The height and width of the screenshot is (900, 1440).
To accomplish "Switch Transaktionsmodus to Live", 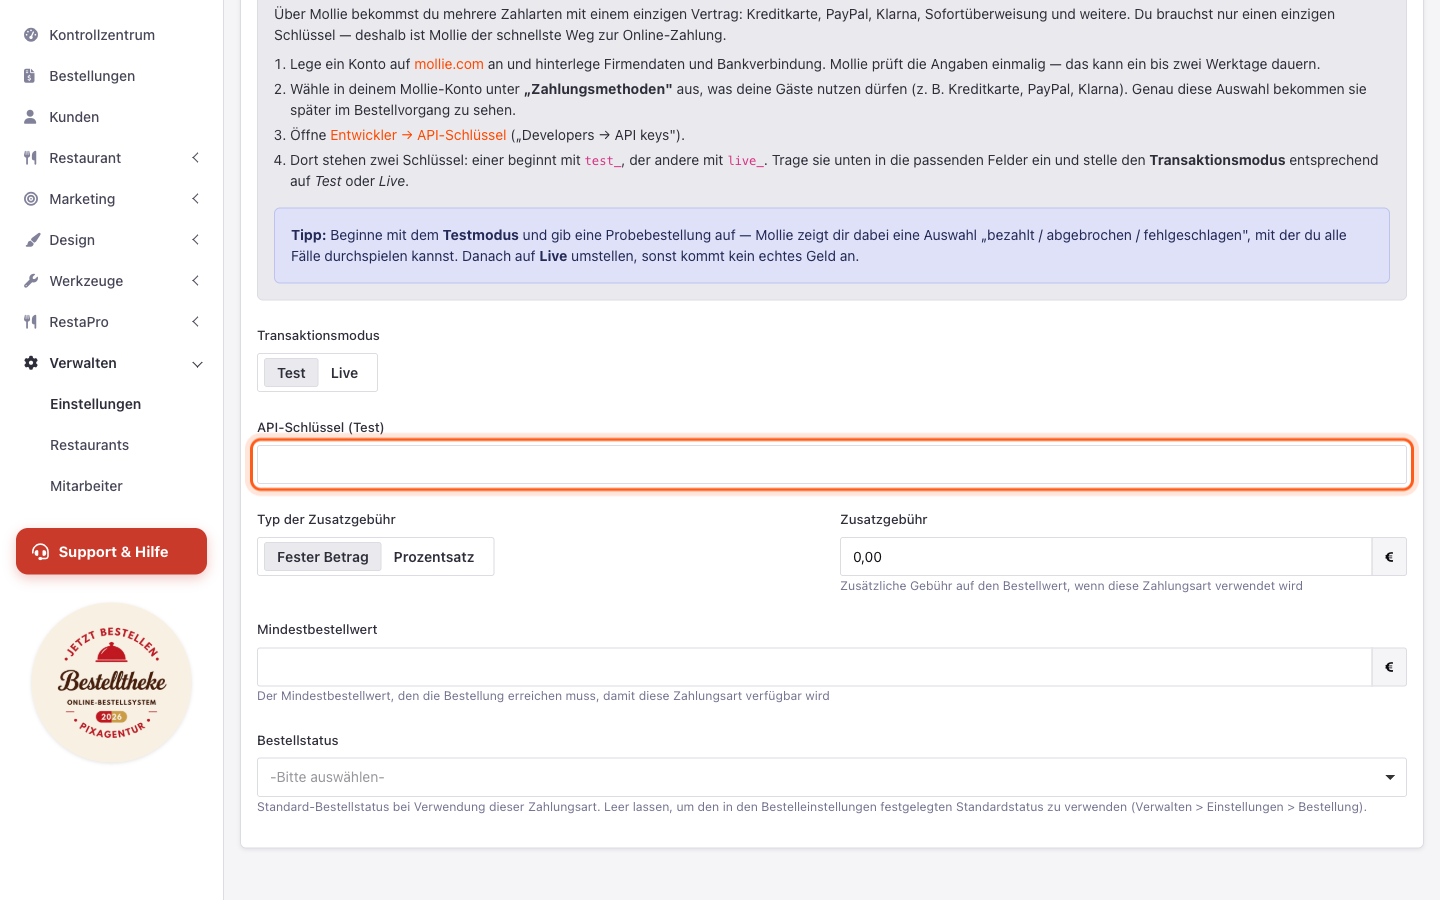I will (x=344, y=373).
